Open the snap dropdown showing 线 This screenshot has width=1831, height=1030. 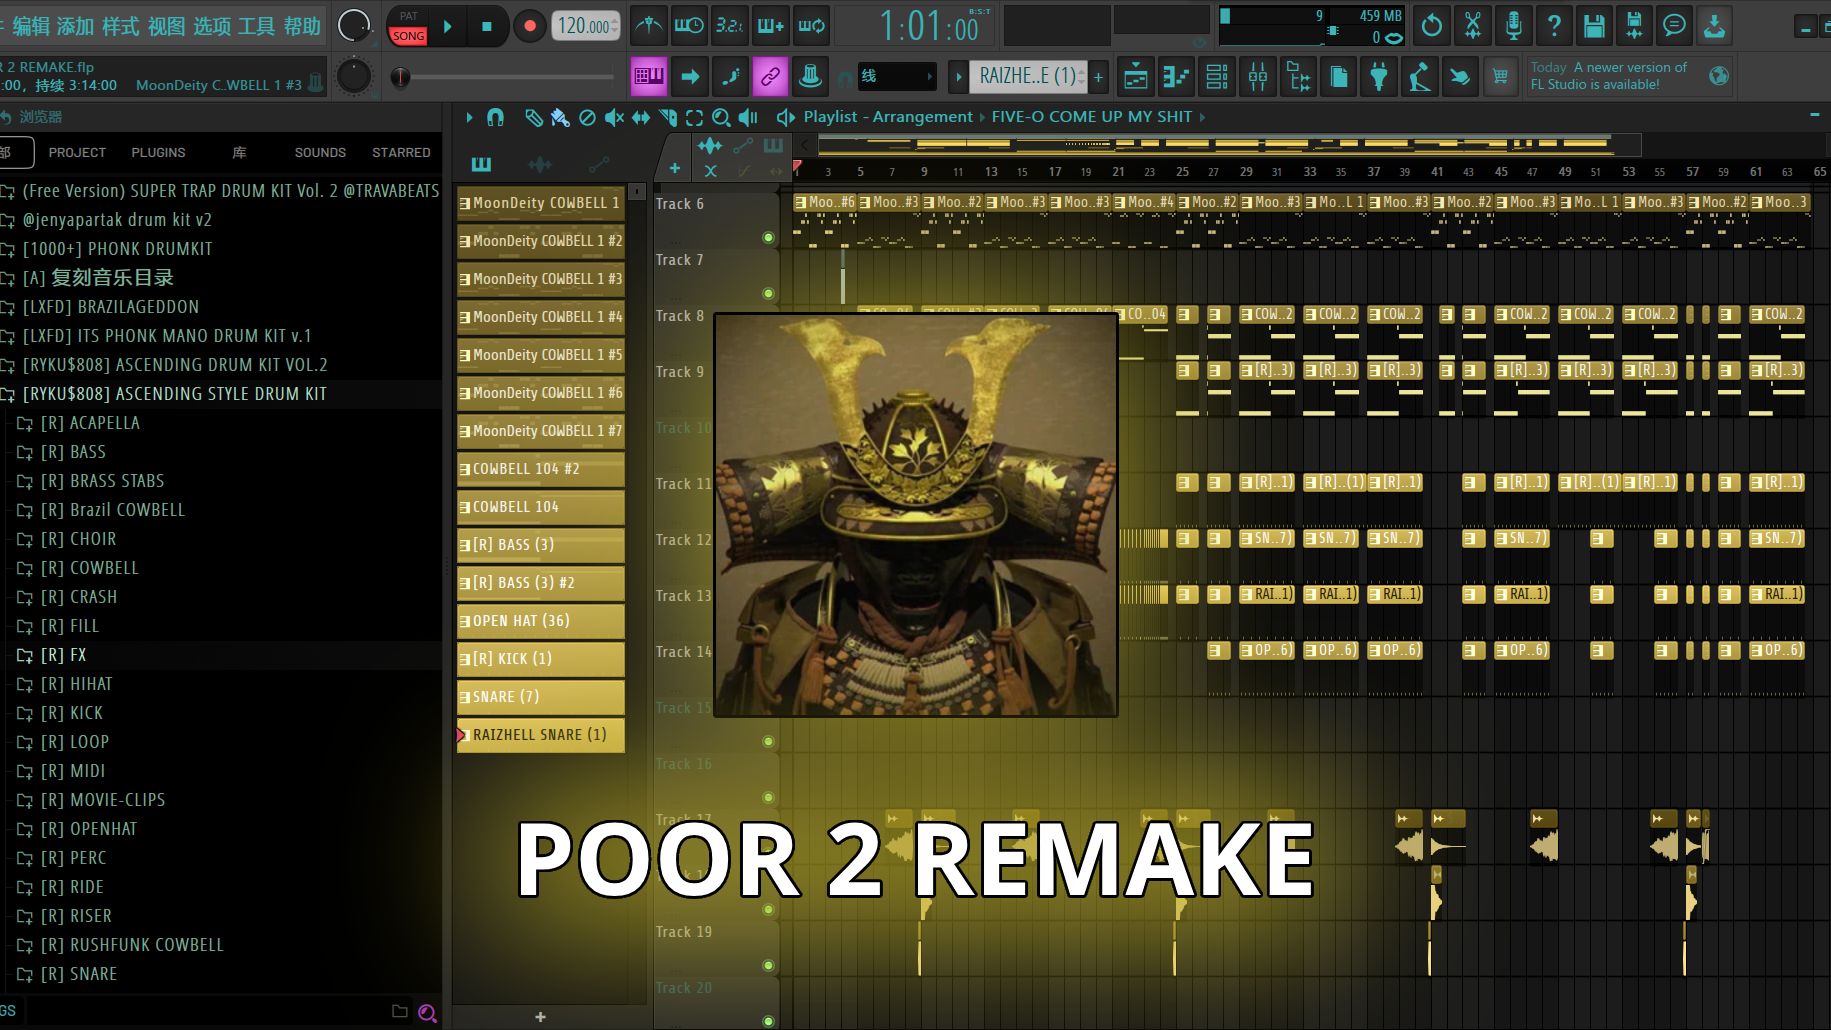click(896, 76)
